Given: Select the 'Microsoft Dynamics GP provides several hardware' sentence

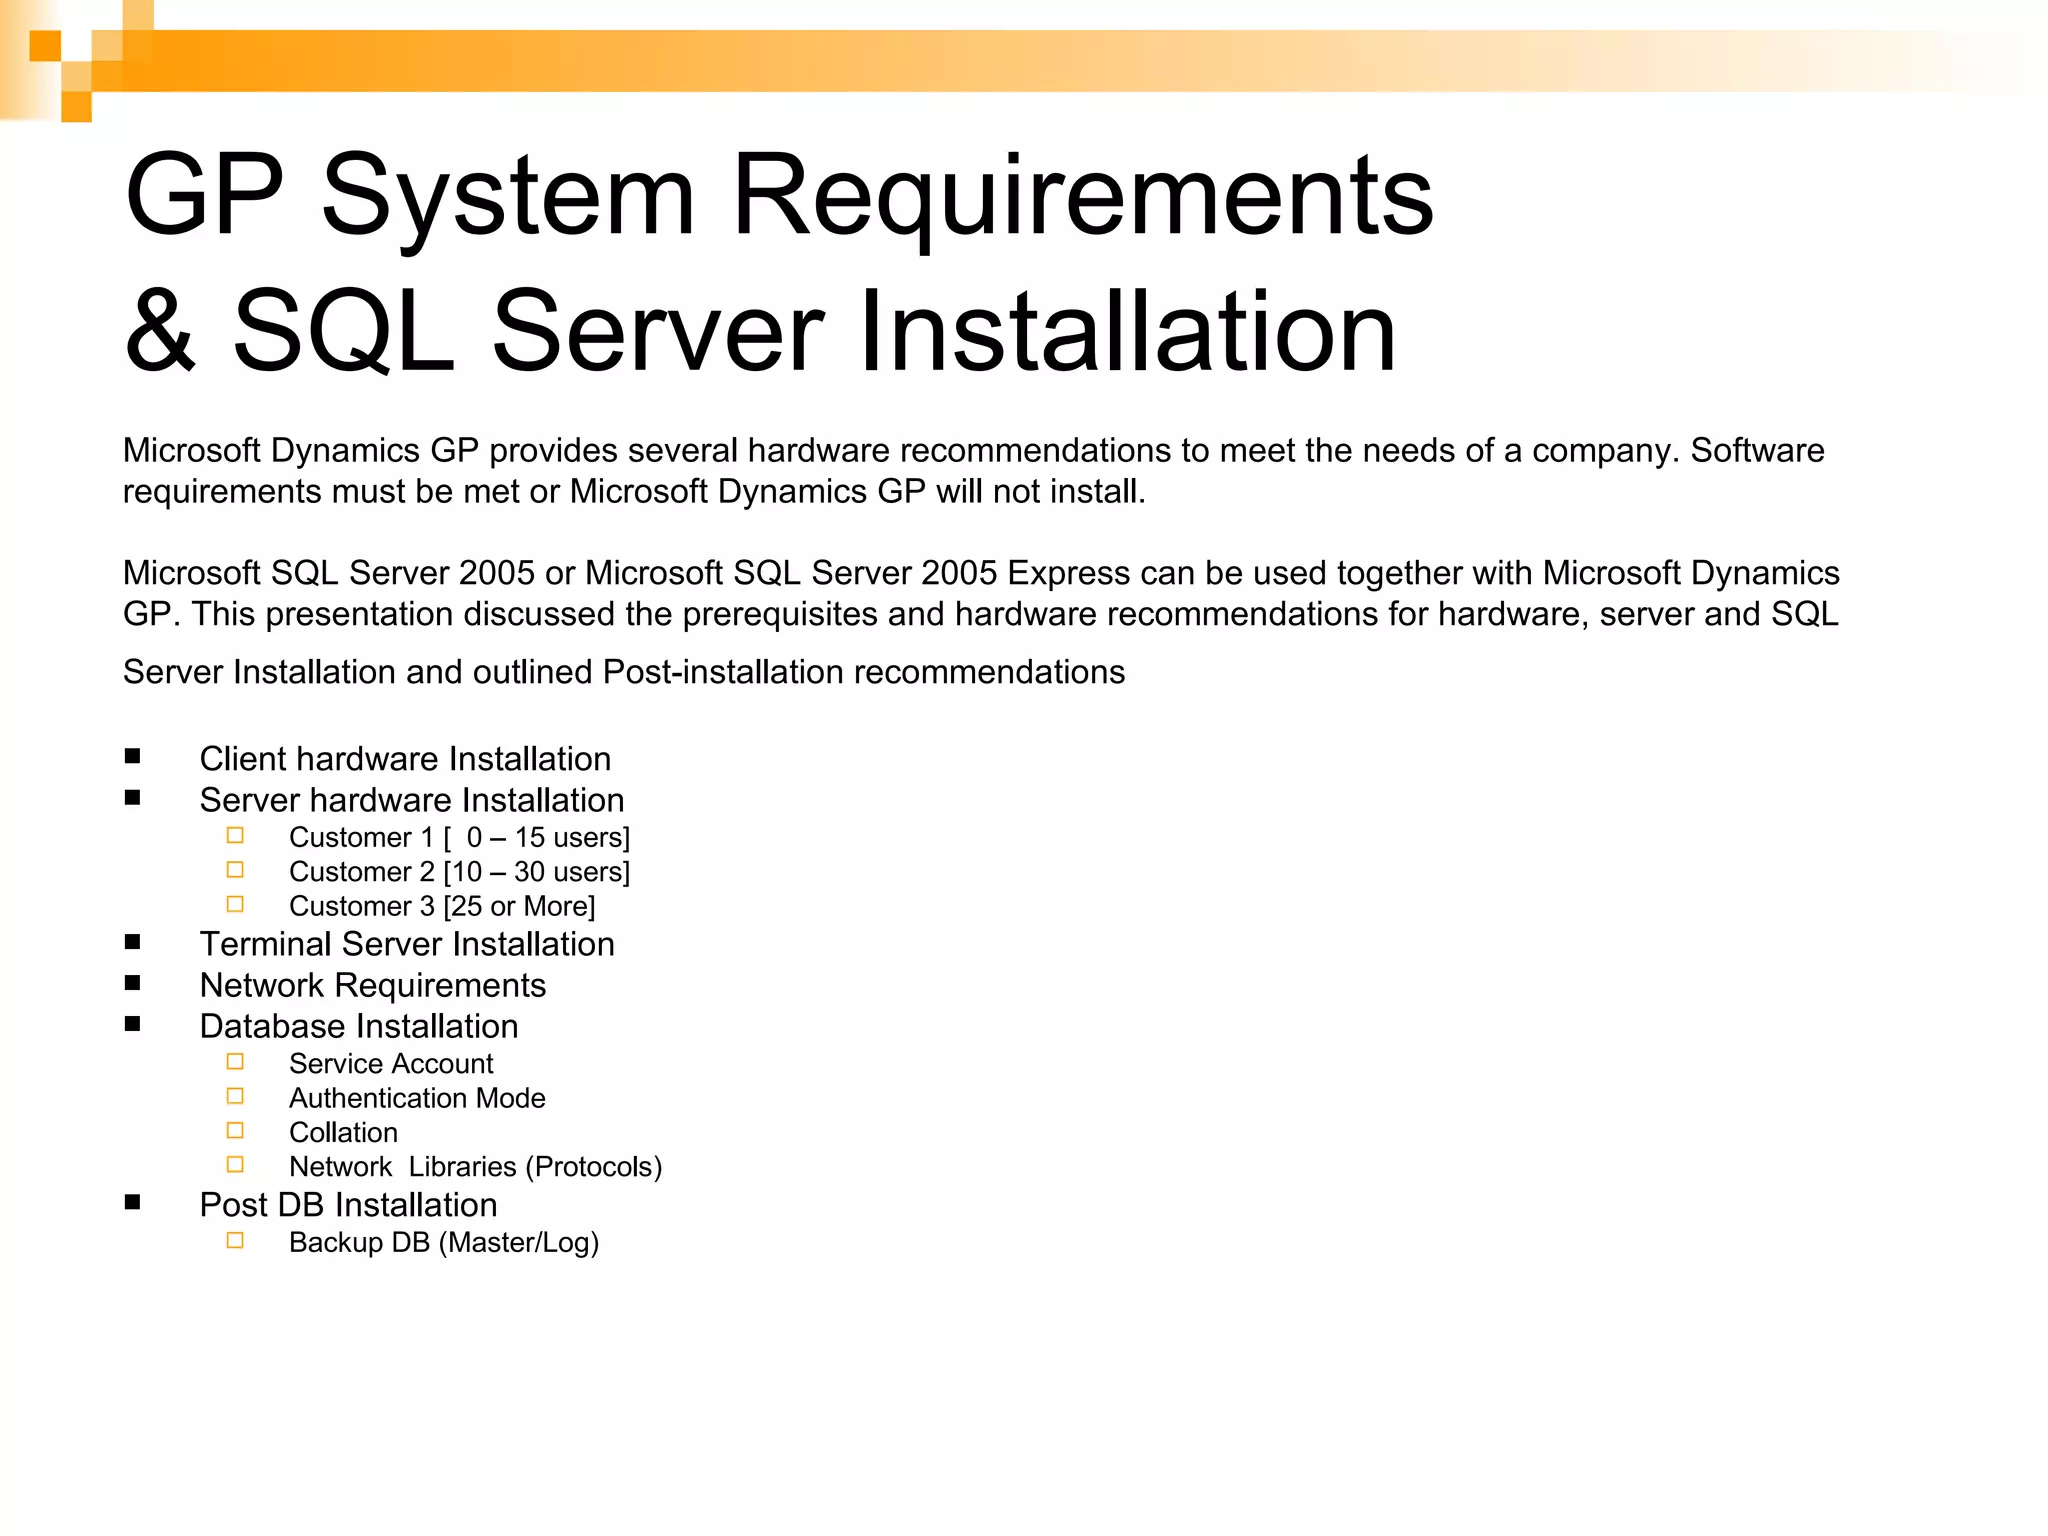Looking at the screenshot, I should [973, 451].
